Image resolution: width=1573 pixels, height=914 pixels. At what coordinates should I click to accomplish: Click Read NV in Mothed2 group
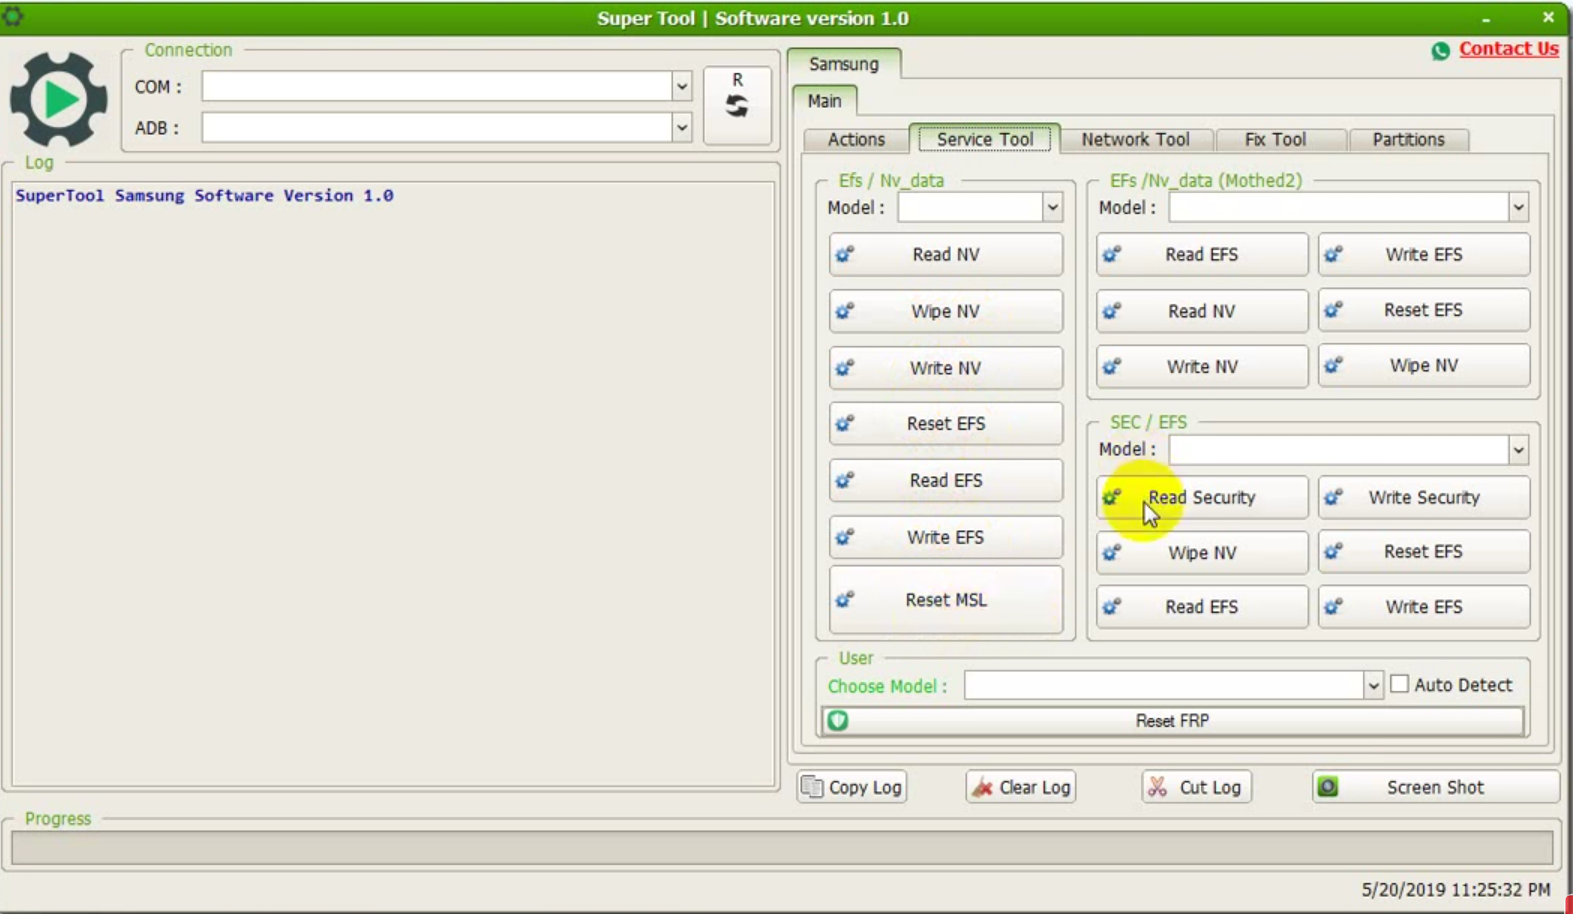click(x=1202, y=311)
